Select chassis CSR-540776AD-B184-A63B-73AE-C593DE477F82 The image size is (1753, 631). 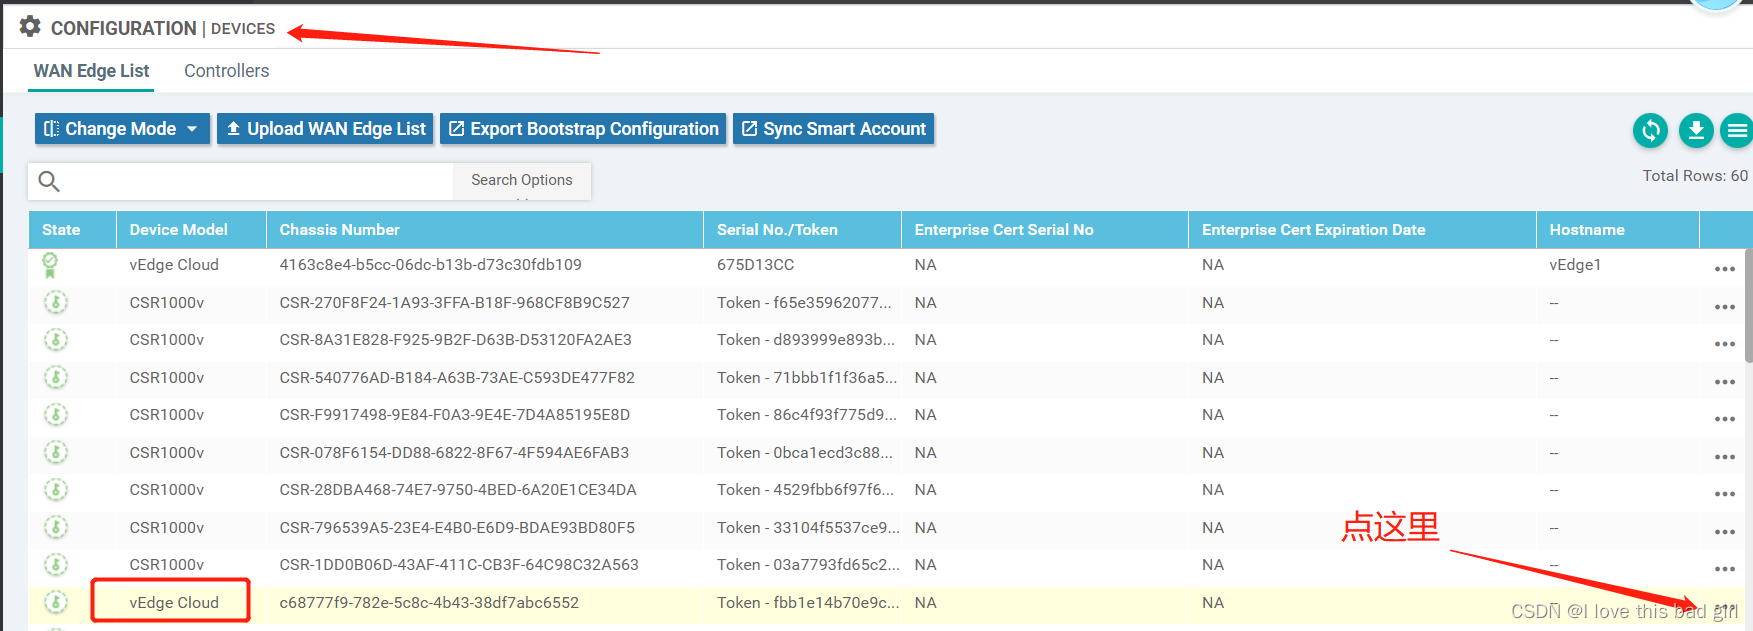click(457, 377)
